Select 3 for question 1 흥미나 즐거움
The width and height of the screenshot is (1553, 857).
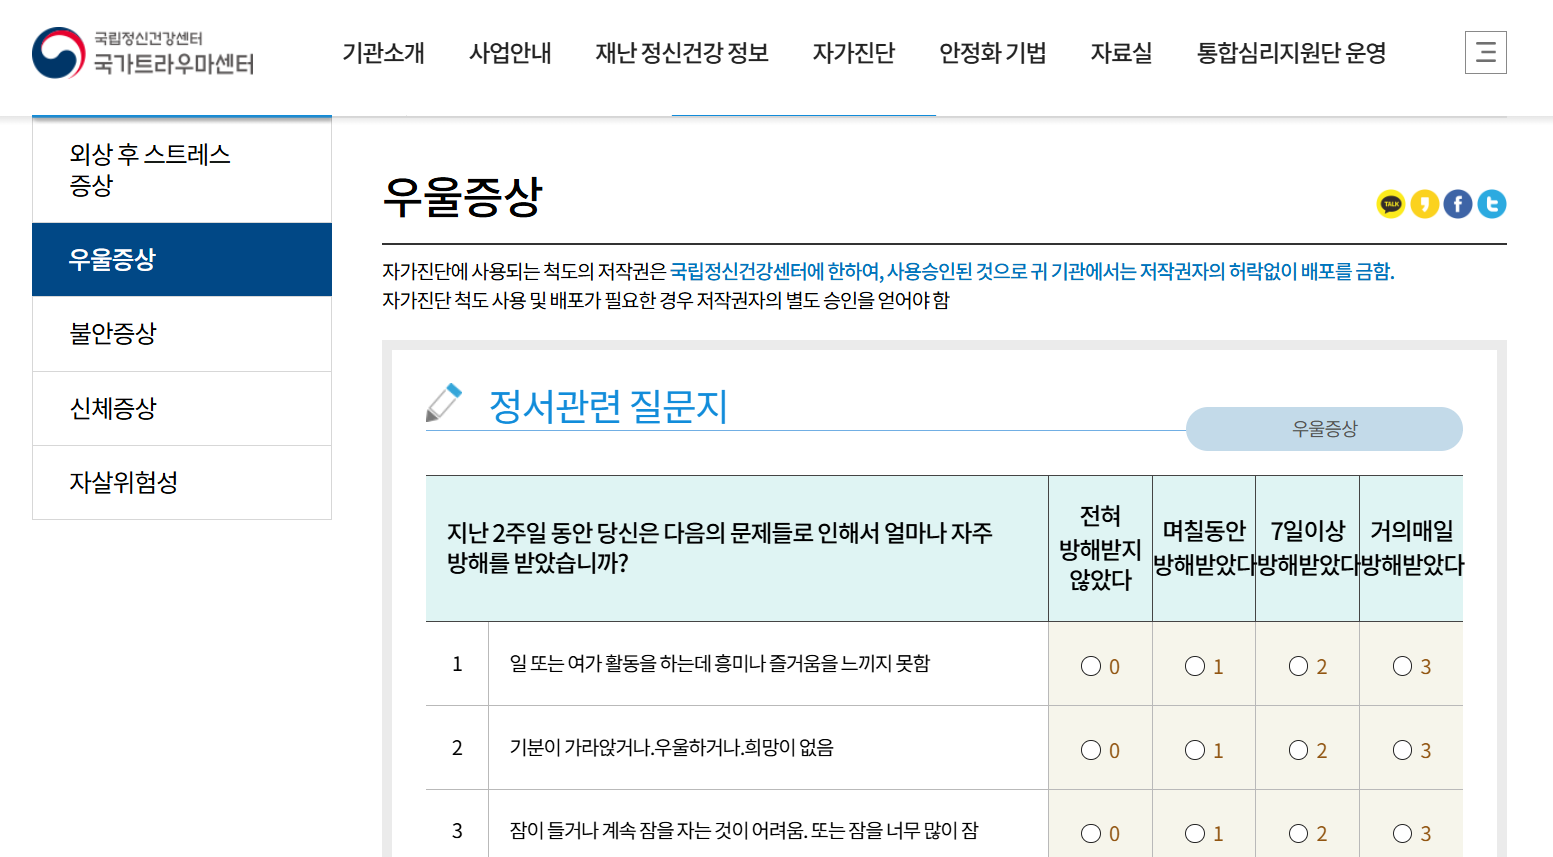coord(1403,666)
